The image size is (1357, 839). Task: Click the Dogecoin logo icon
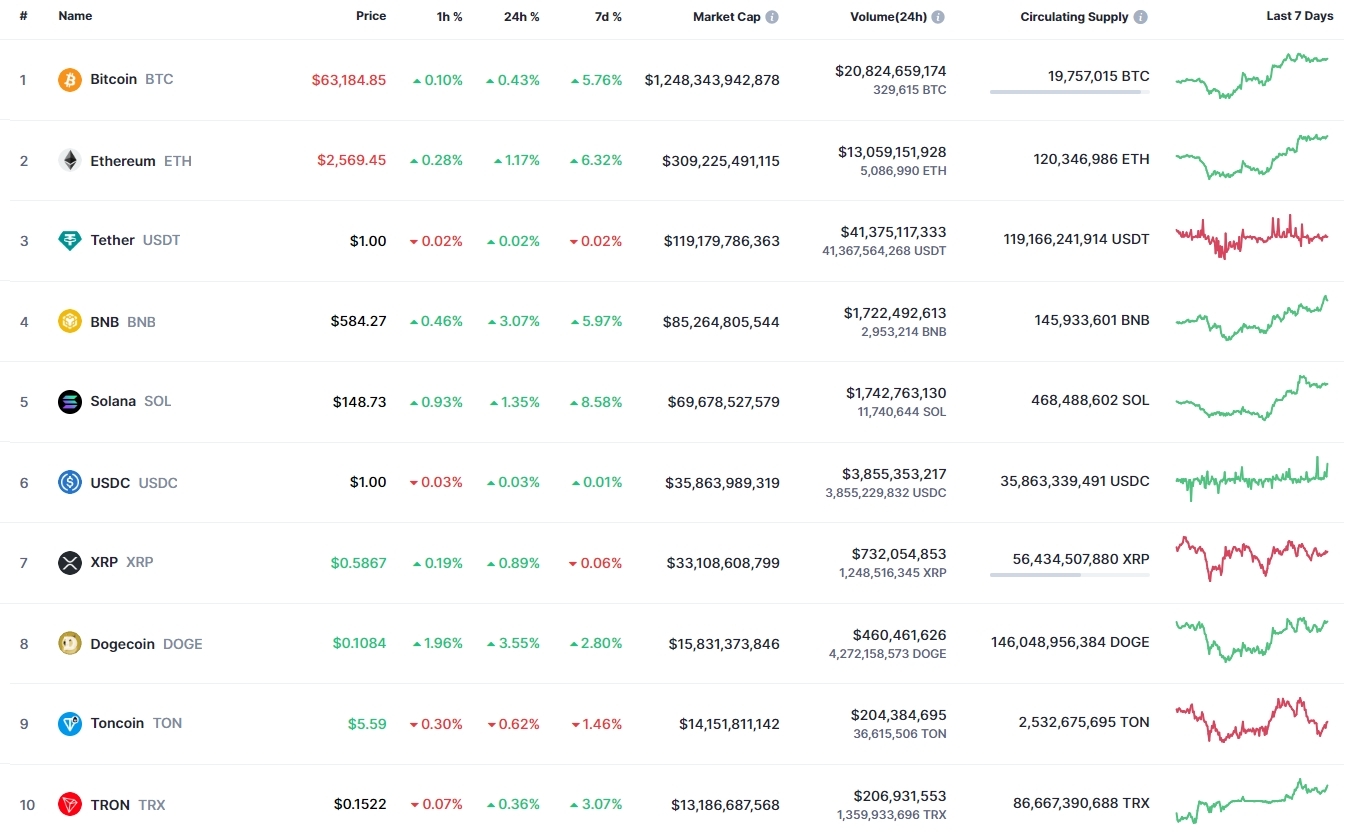[70, 644]
